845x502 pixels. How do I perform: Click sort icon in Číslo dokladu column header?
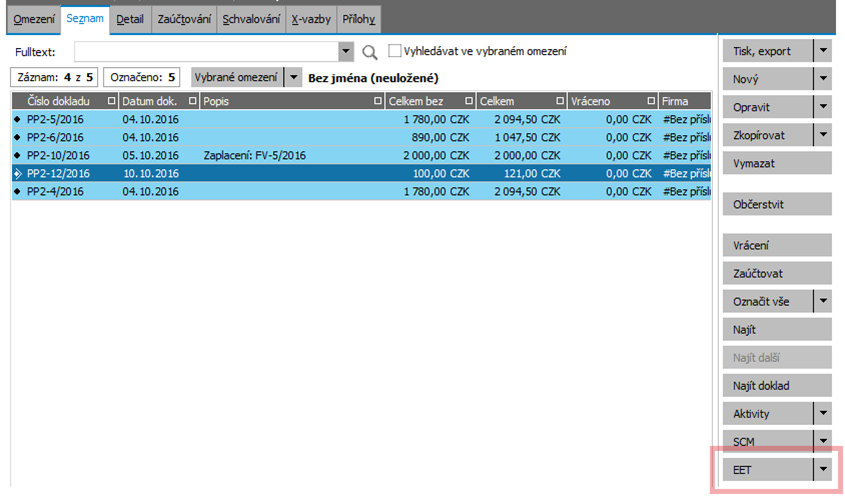112,101
